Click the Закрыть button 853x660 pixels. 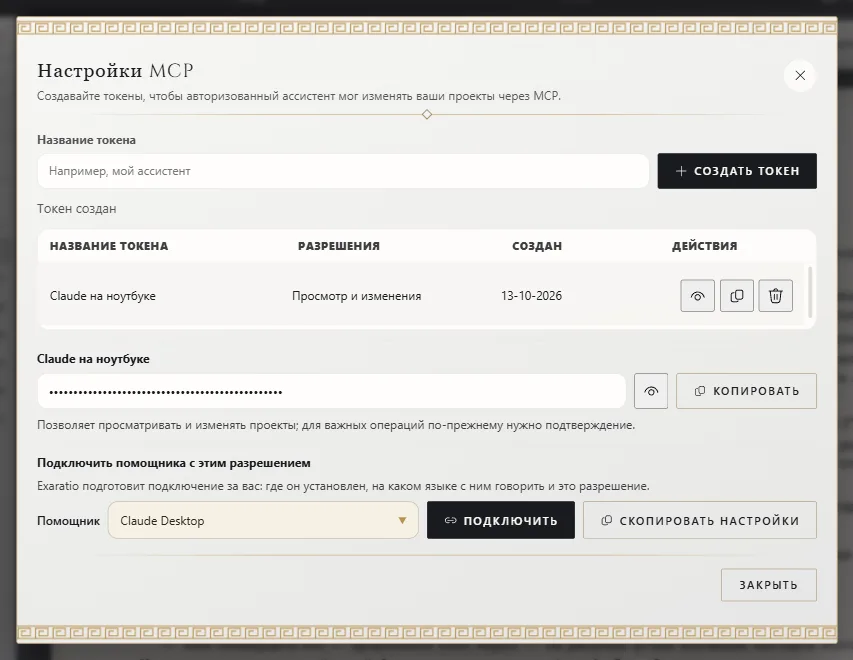coord(769,585)
